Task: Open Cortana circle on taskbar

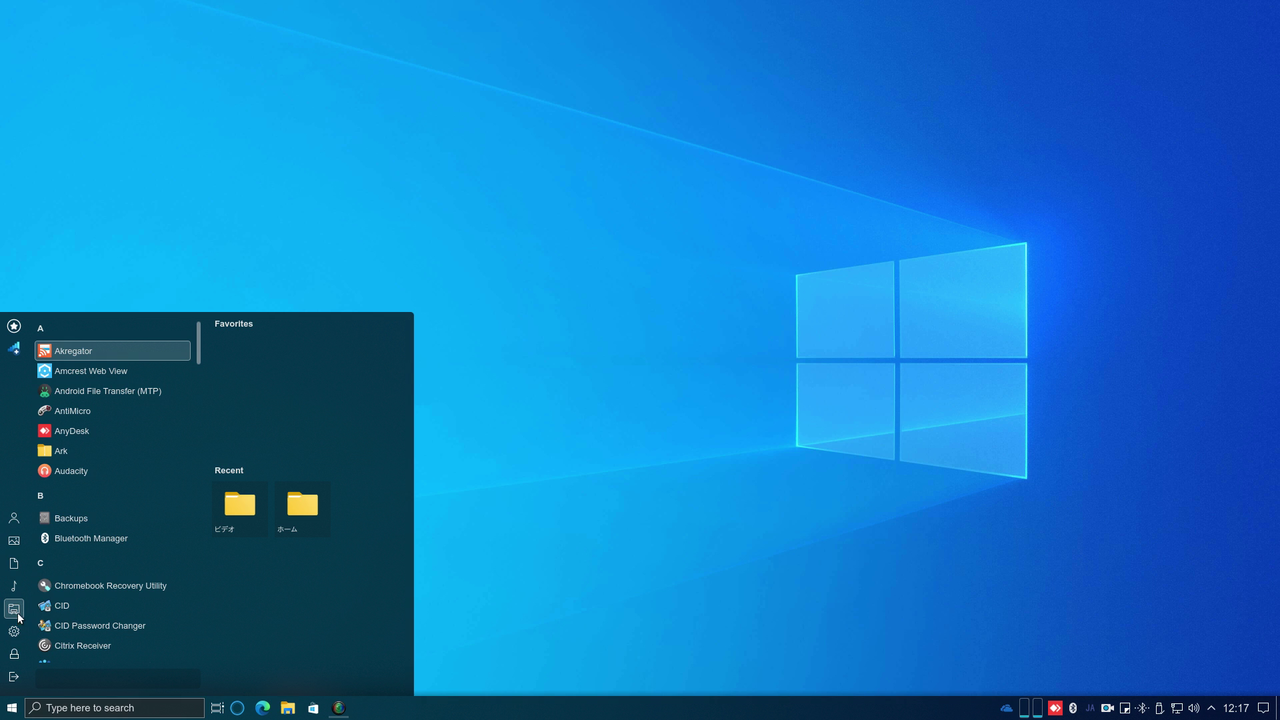Action: point(237,708)
